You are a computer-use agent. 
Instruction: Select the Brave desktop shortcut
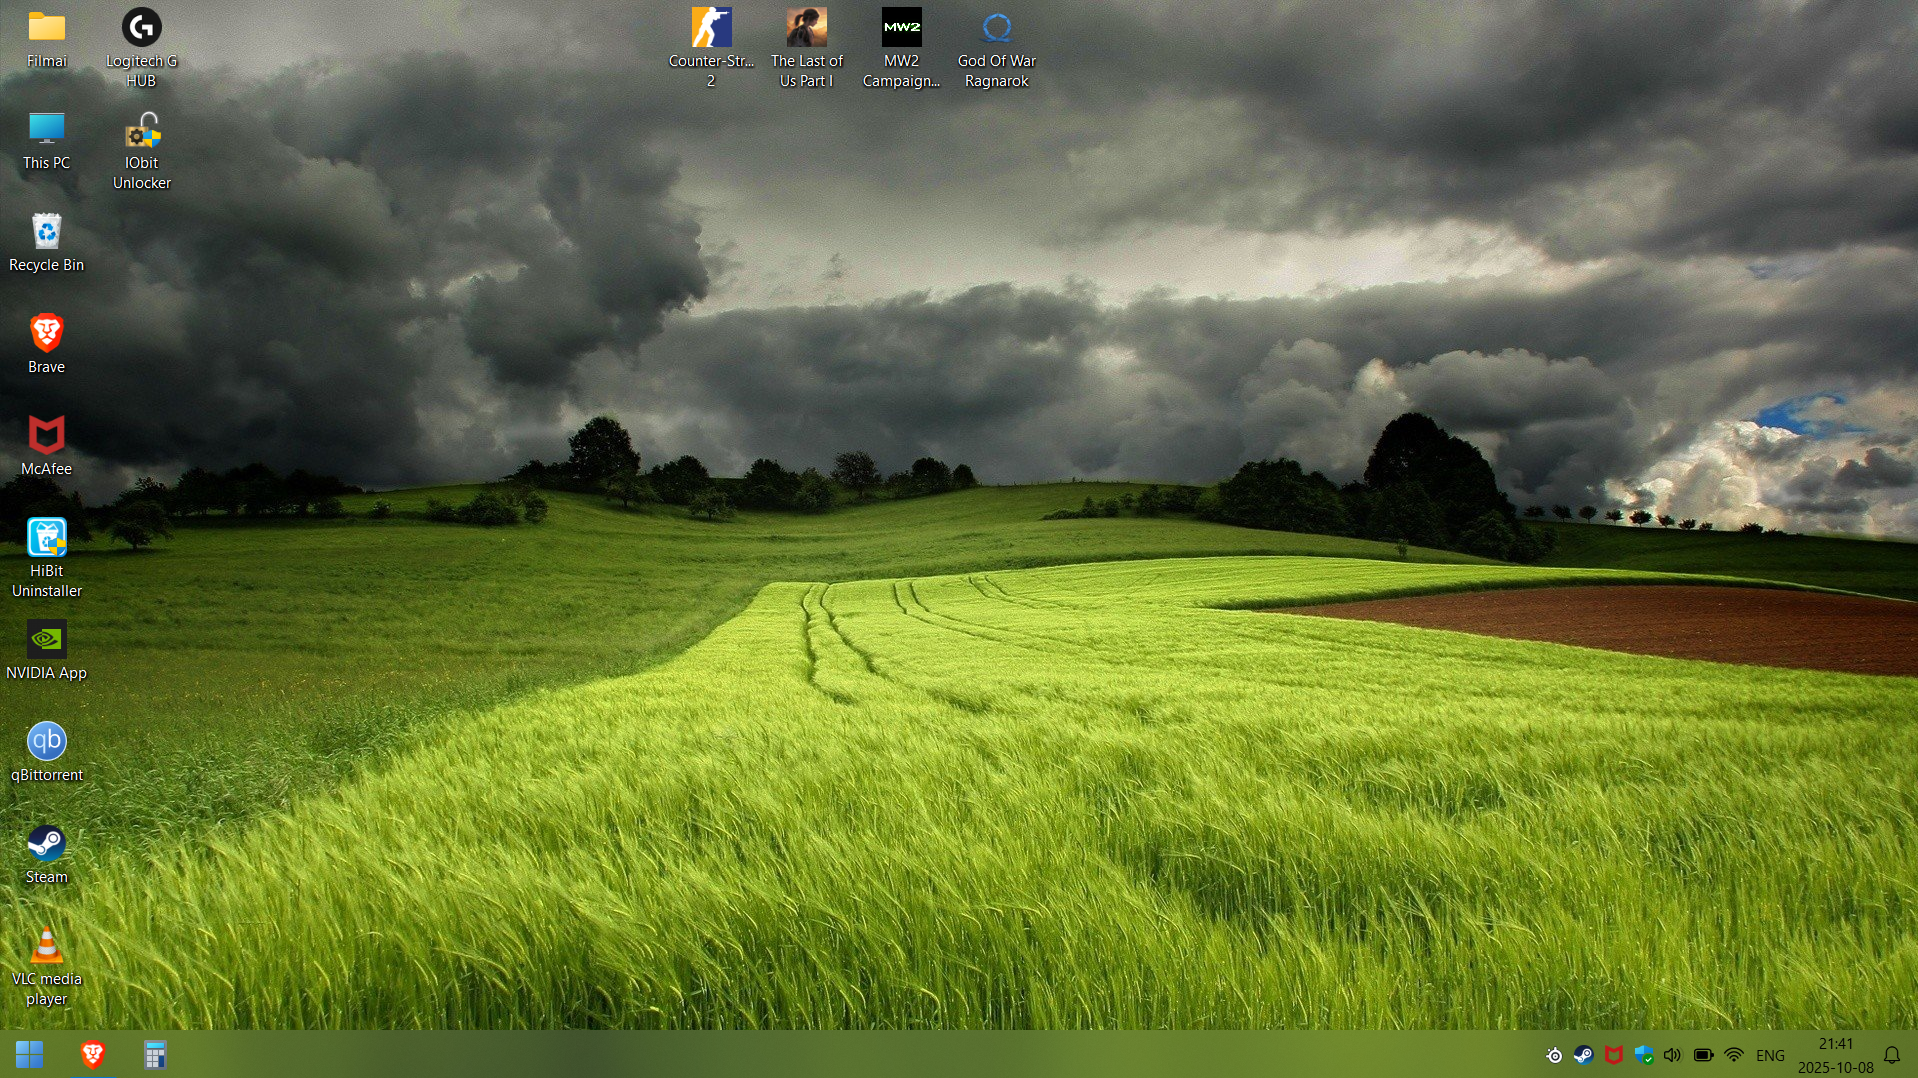point(46,345)
